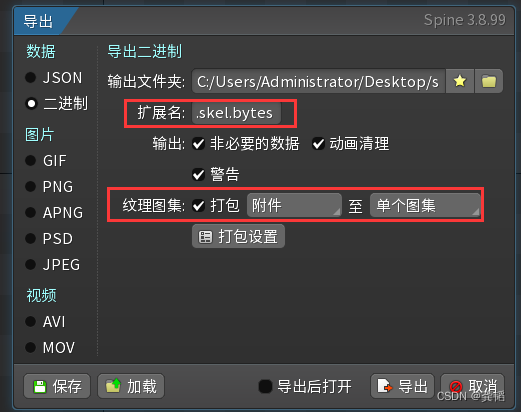Open the folder browse icon for output path

[x=489, y=81]
